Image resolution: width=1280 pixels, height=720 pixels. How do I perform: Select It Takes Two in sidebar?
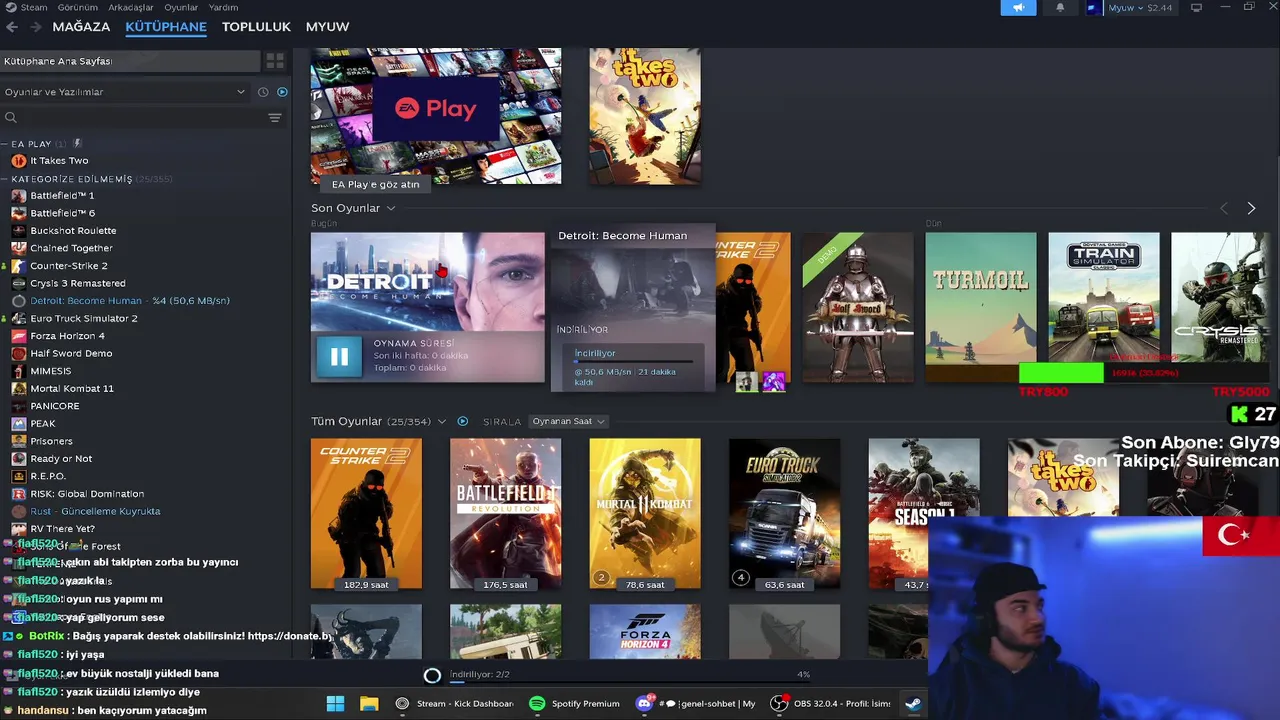59,161
